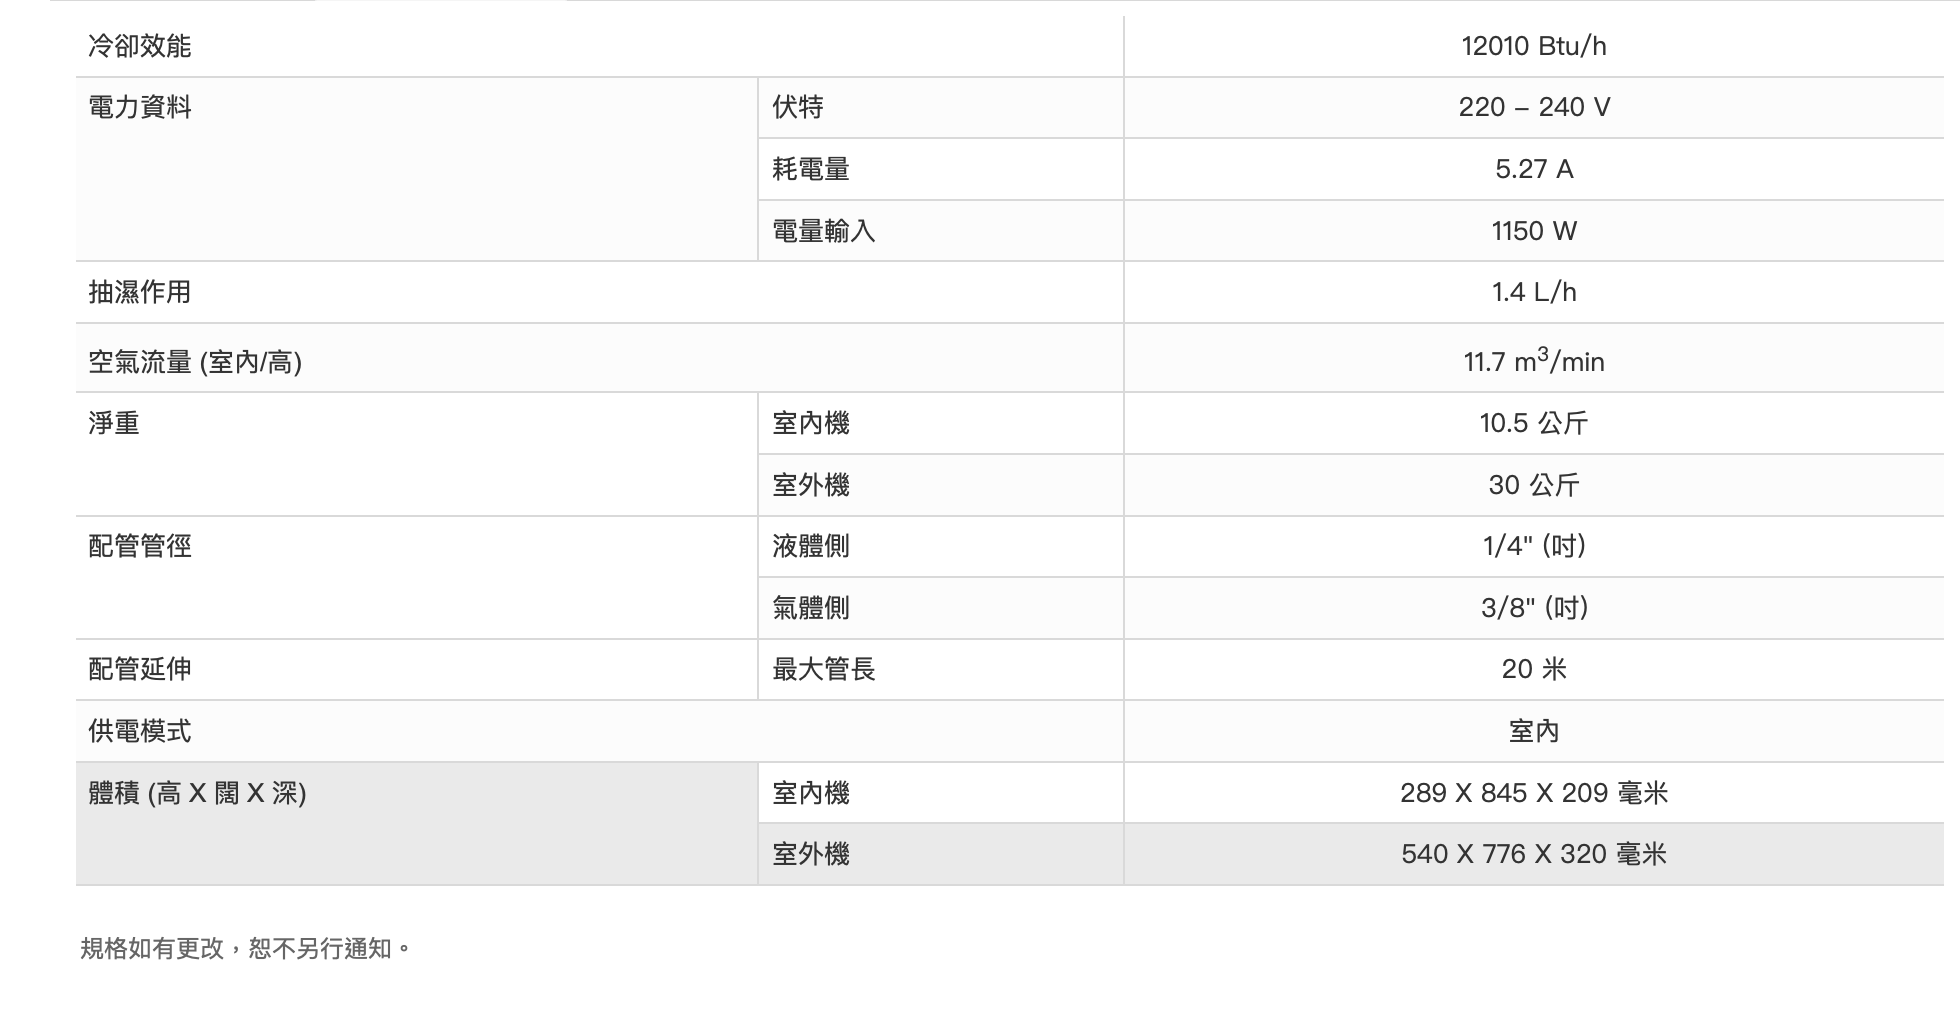
Task: Select the 289 X 845 X 209 毫米 value
Action: tap(1533, 793)
